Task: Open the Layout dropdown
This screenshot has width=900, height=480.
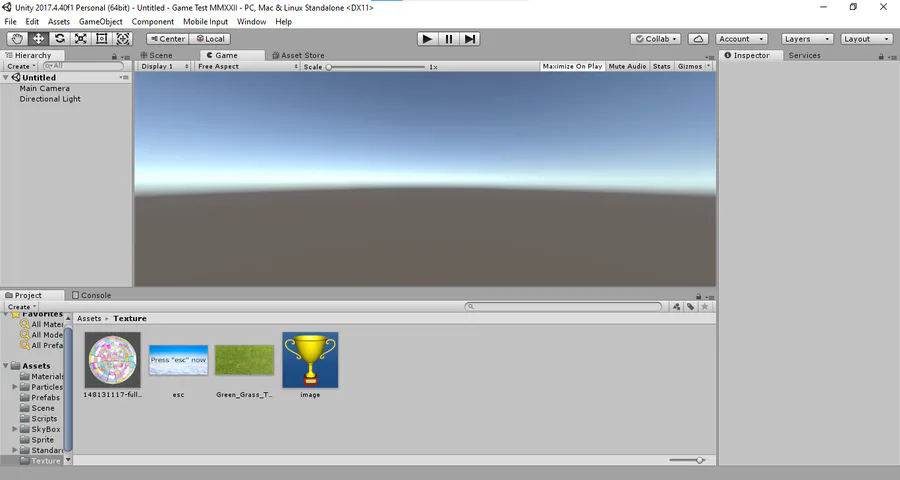Action: click(866, 38)
